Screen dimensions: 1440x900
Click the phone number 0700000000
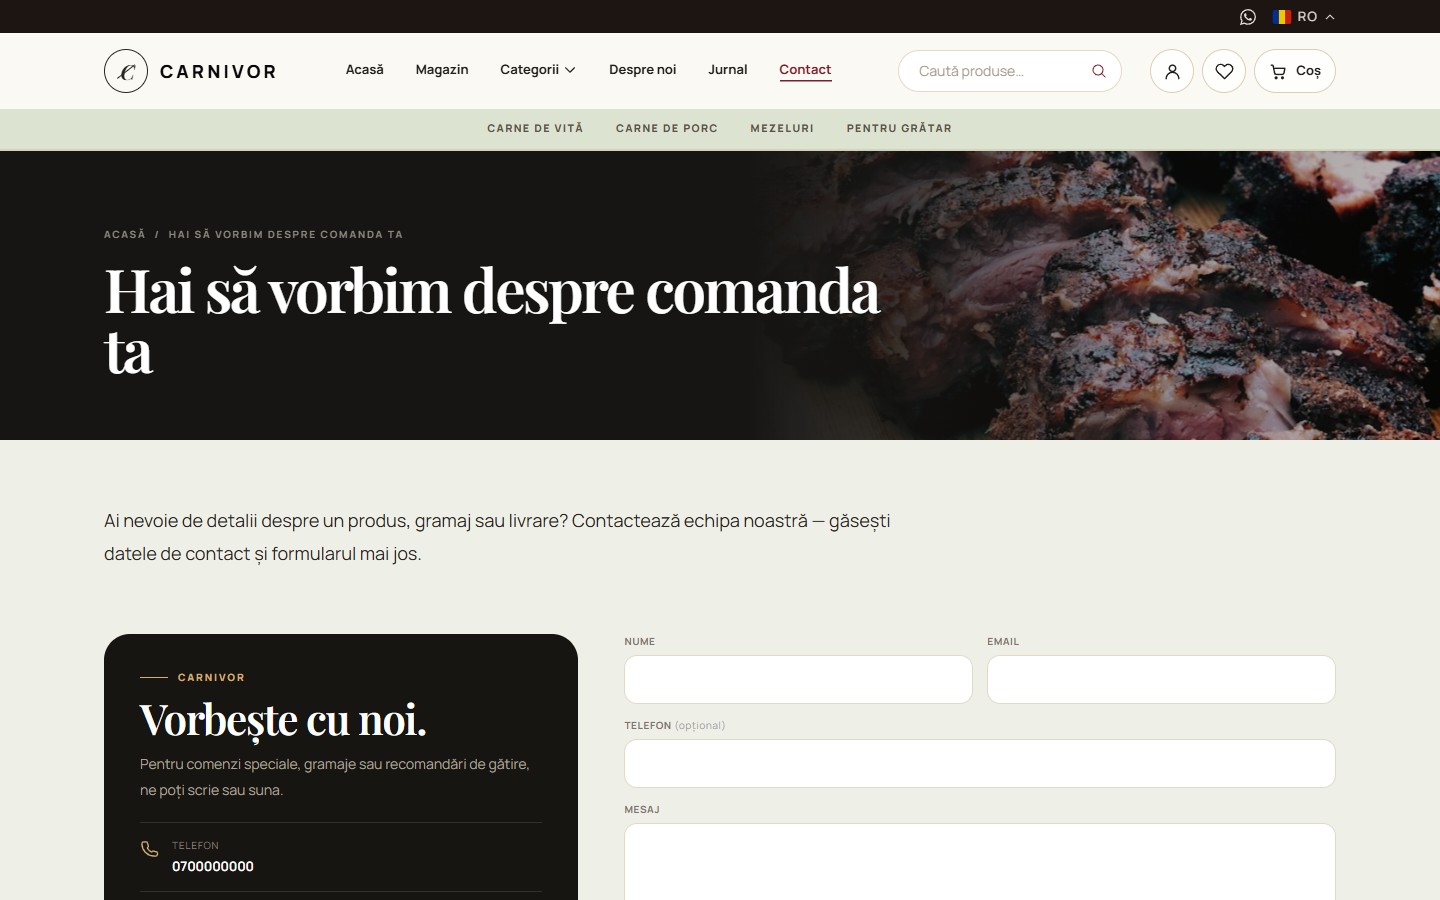point(213,866)
